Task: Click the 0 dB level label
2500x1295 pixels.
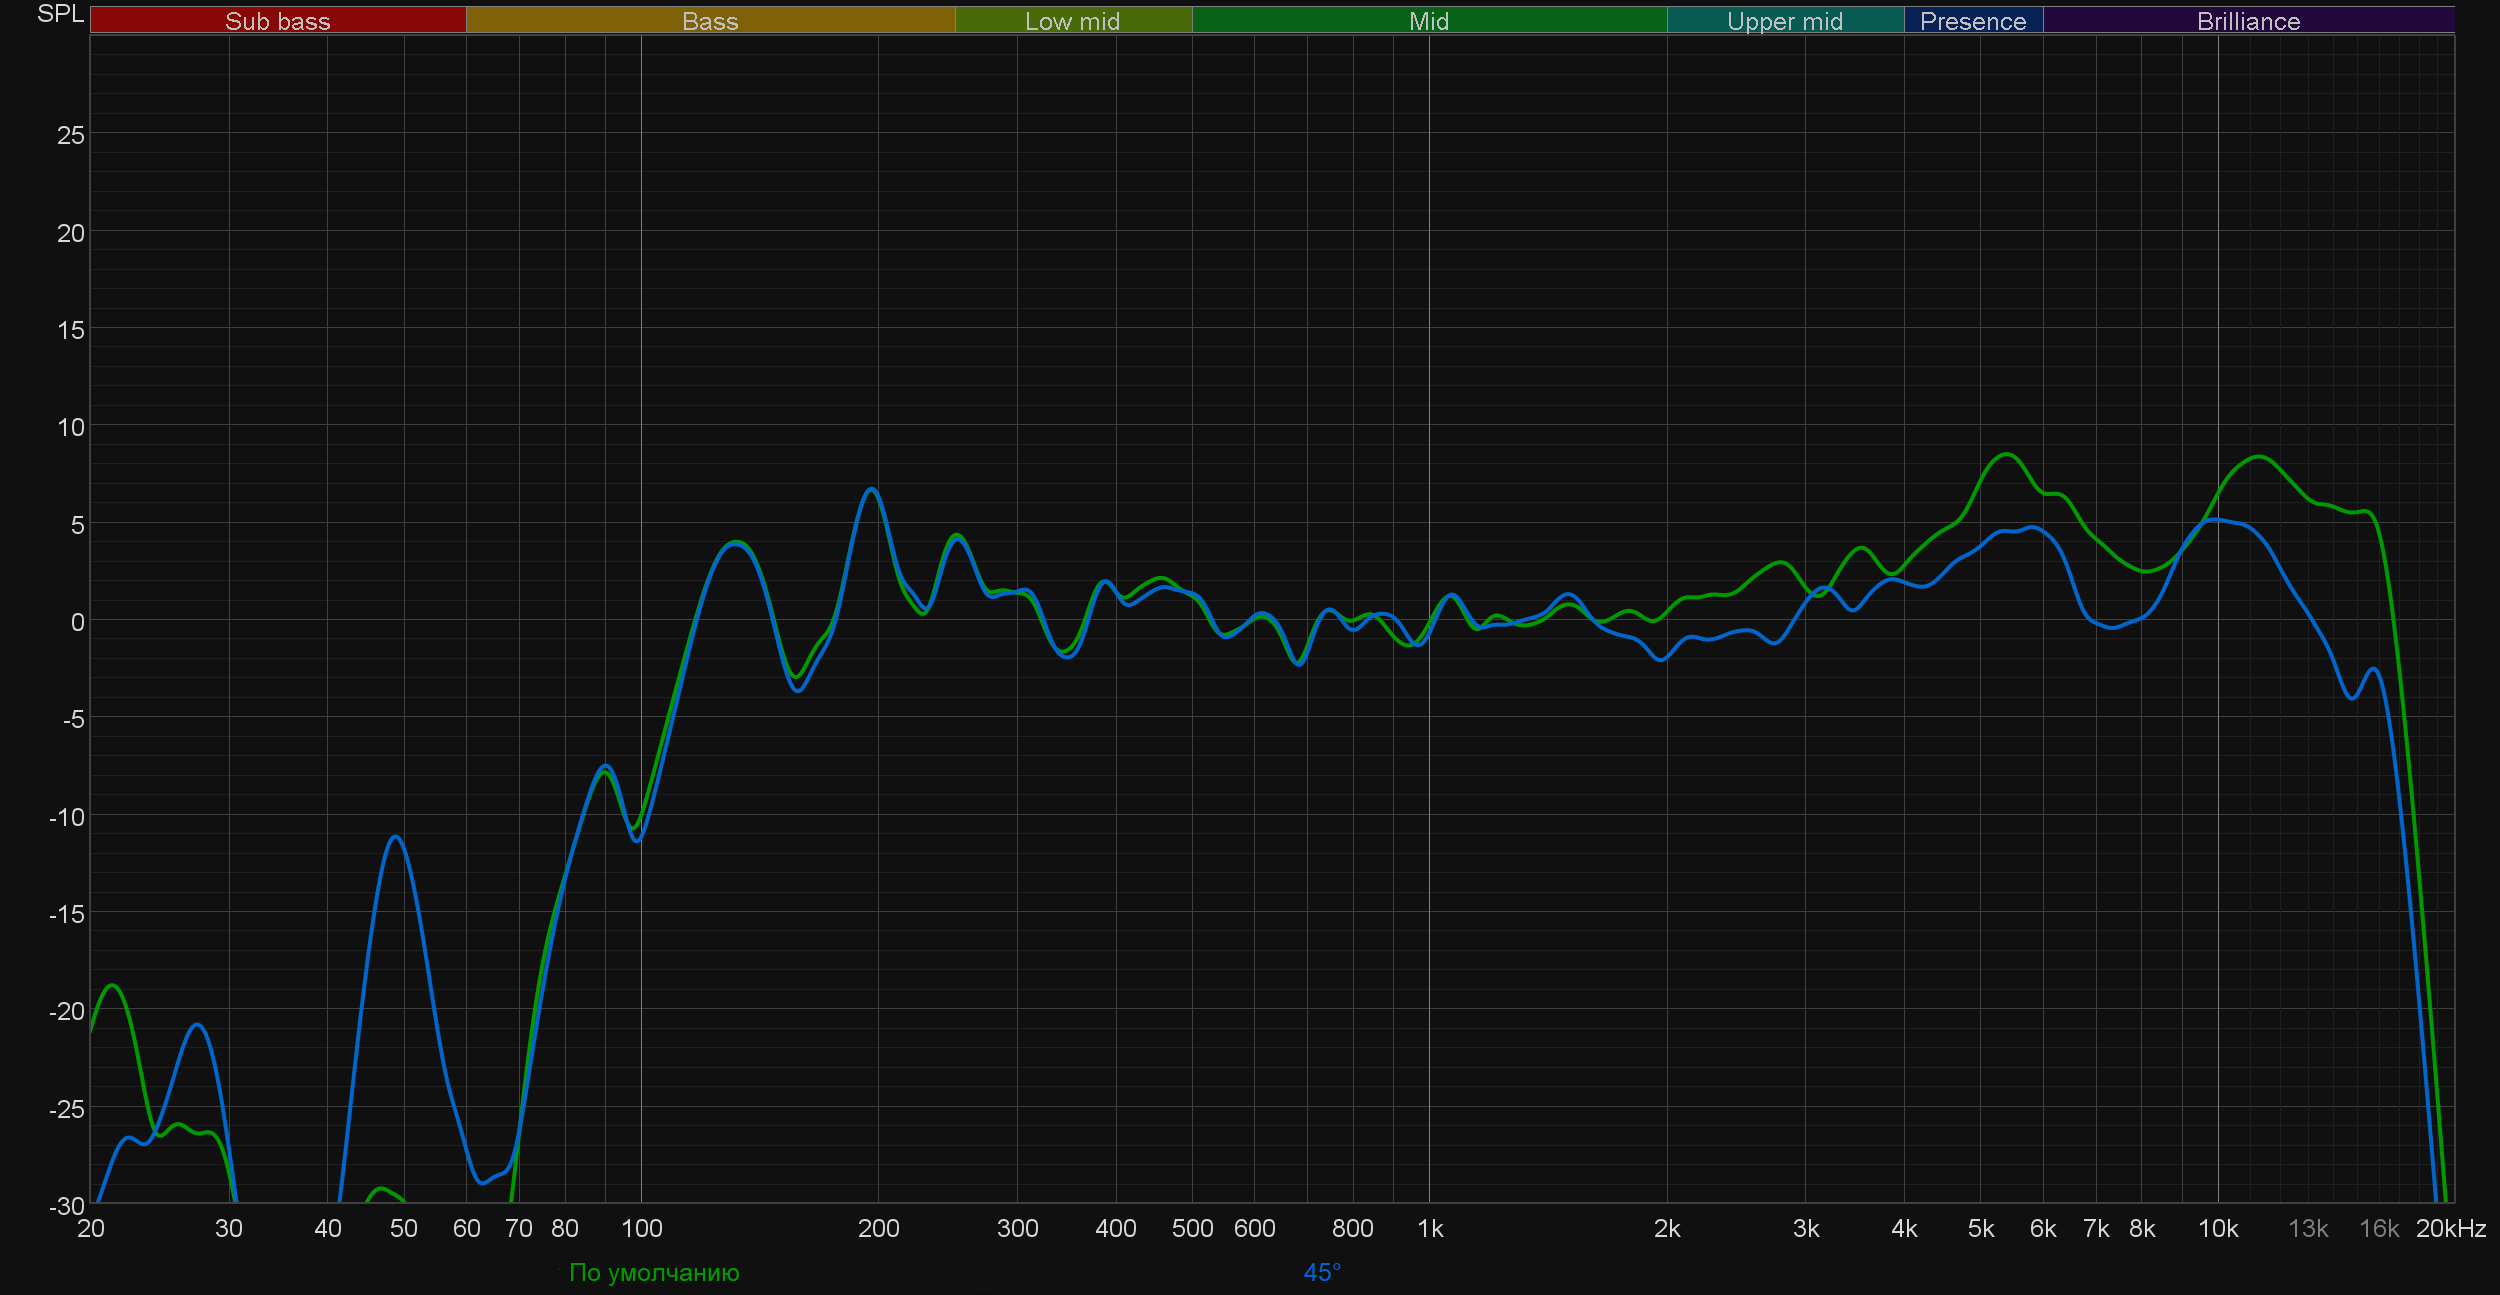Action: tap(77, 622)
